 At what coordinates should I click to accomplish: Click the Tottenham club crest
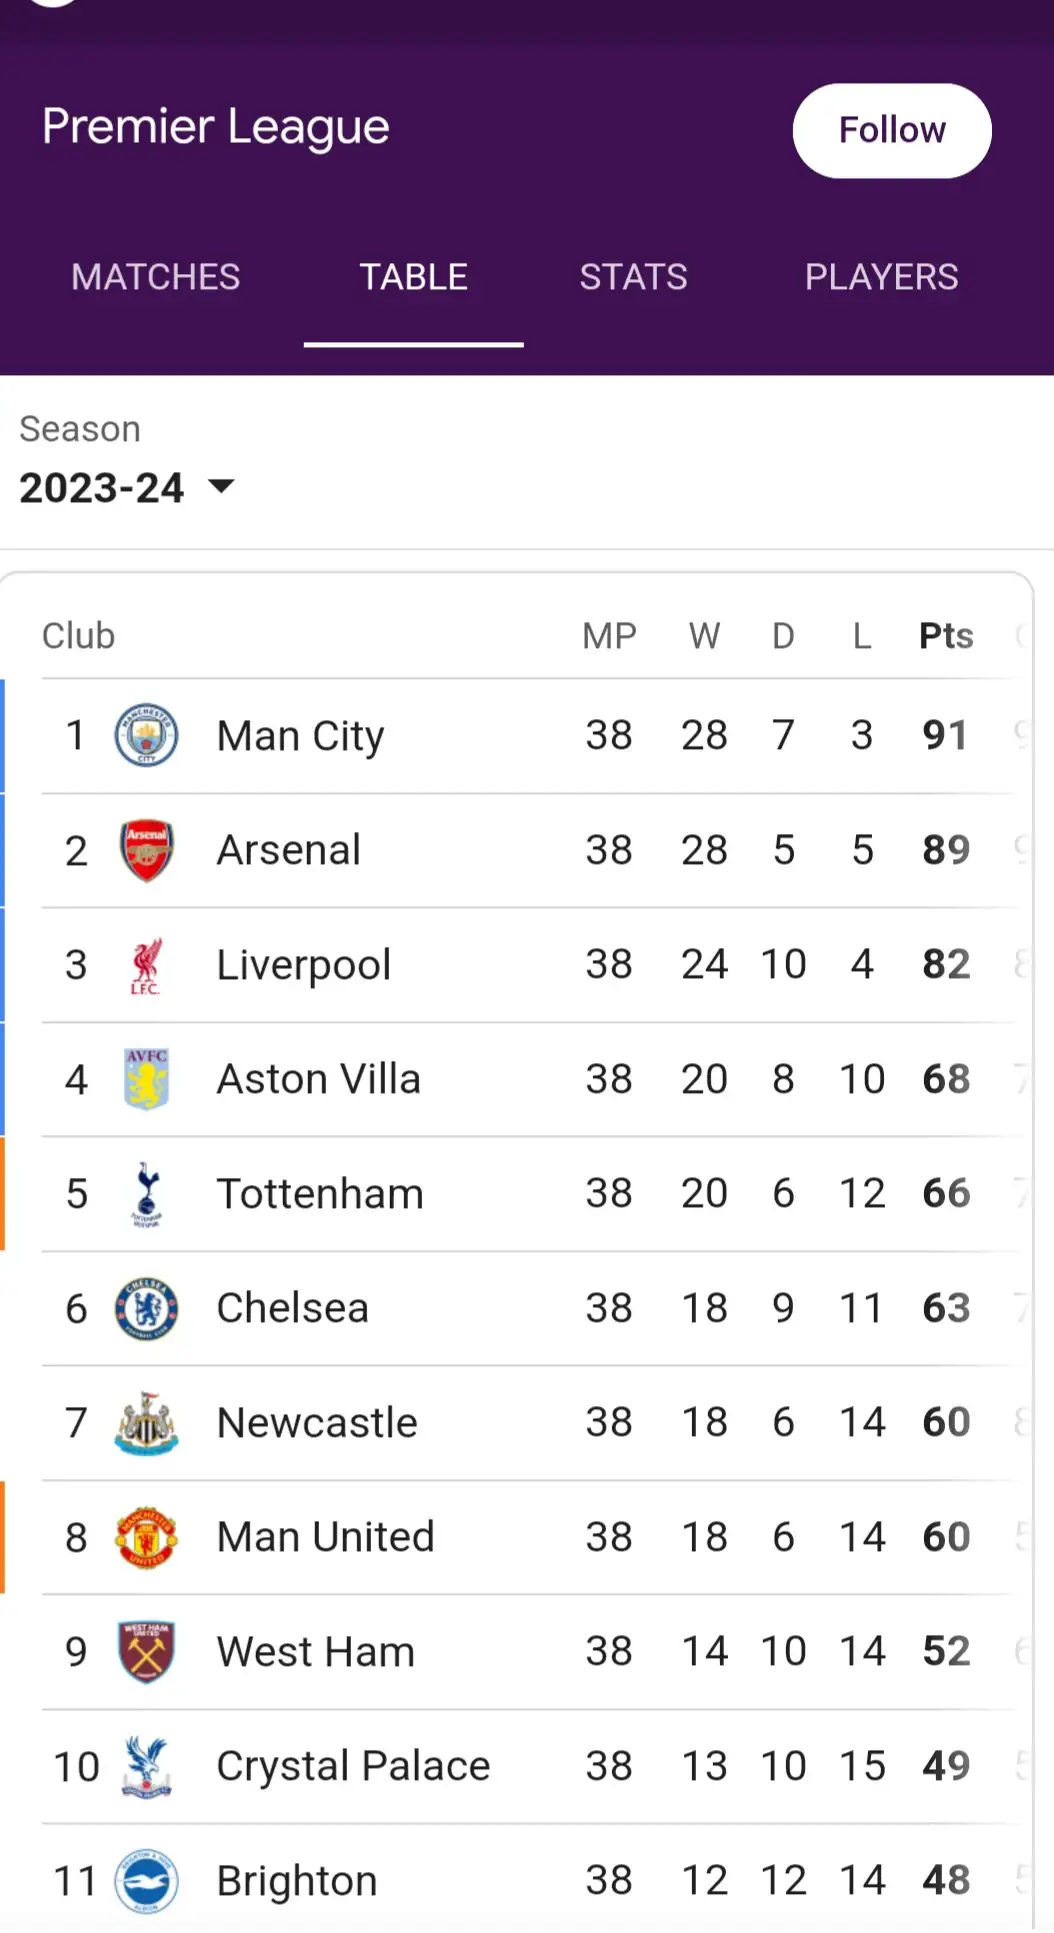(x=146, y=1194)
